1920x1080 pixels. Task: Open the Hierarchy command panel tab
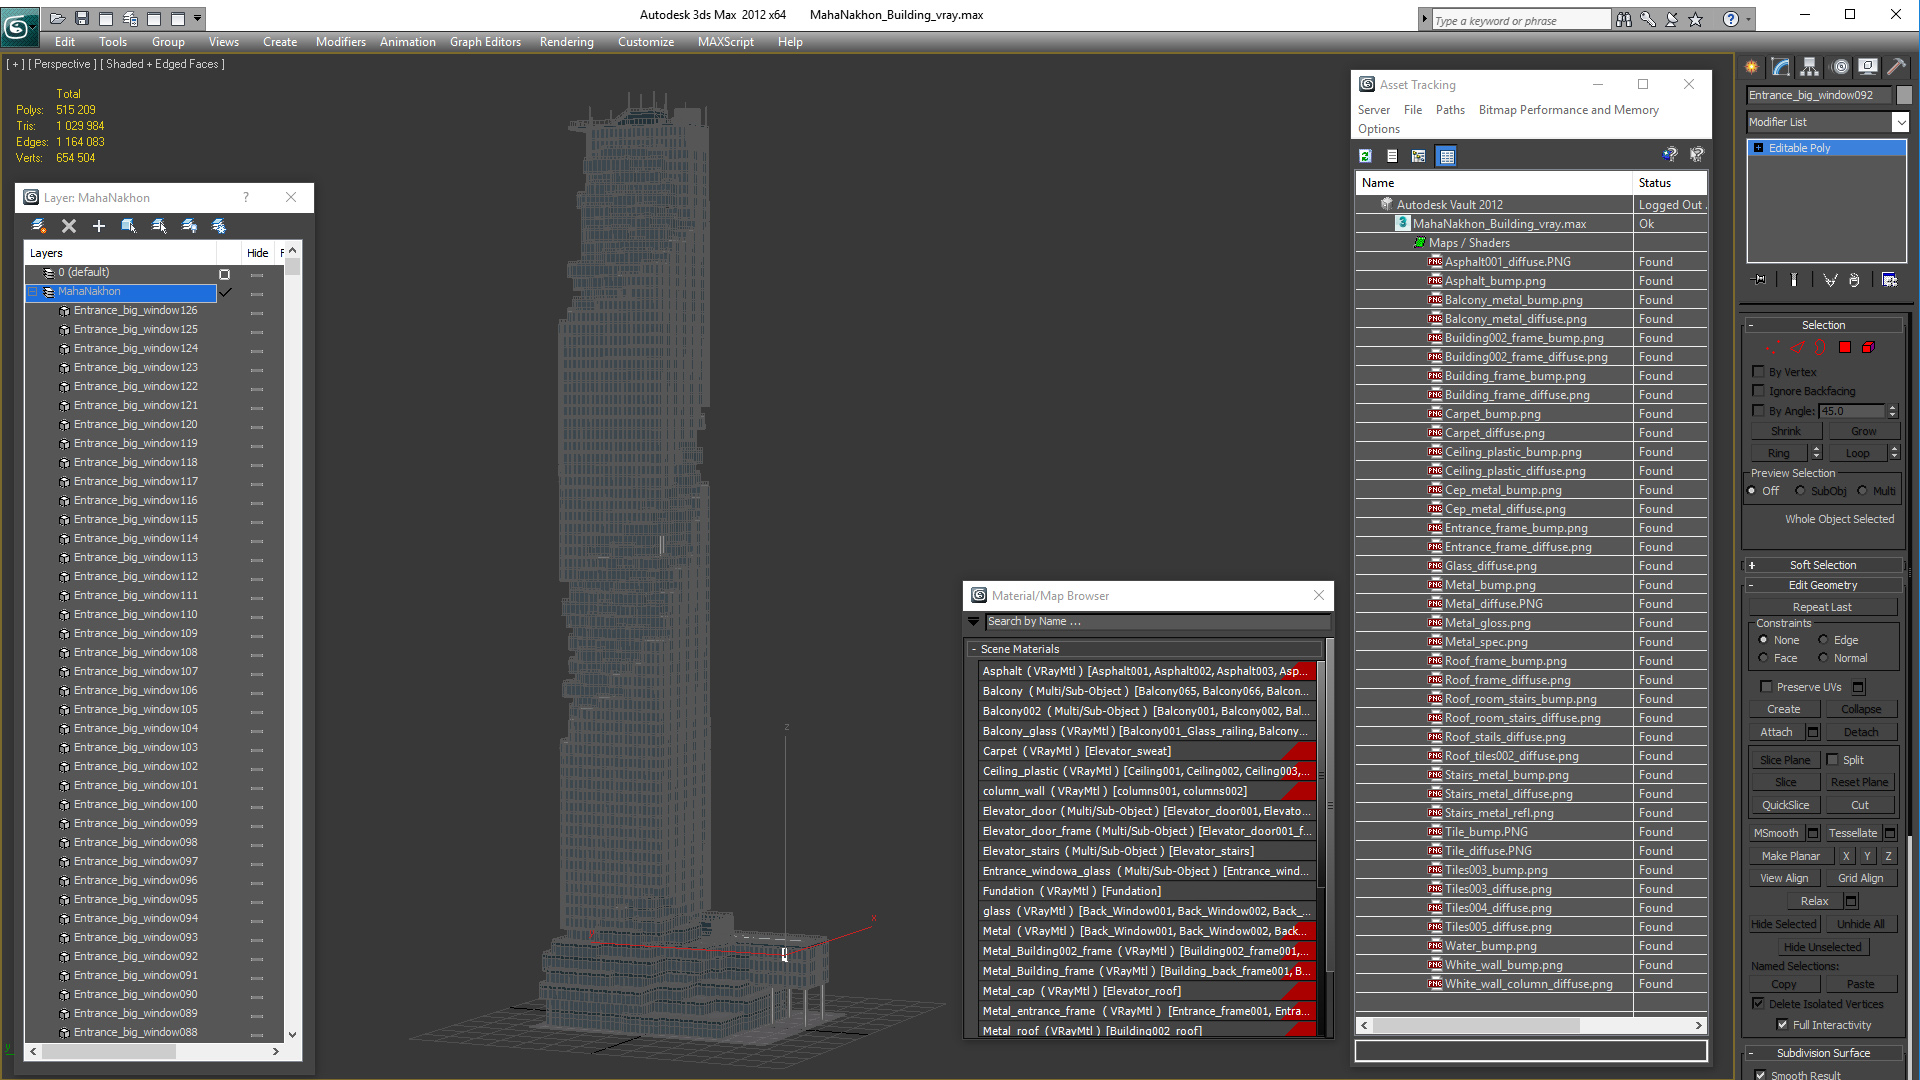(x=1810, y=67)
